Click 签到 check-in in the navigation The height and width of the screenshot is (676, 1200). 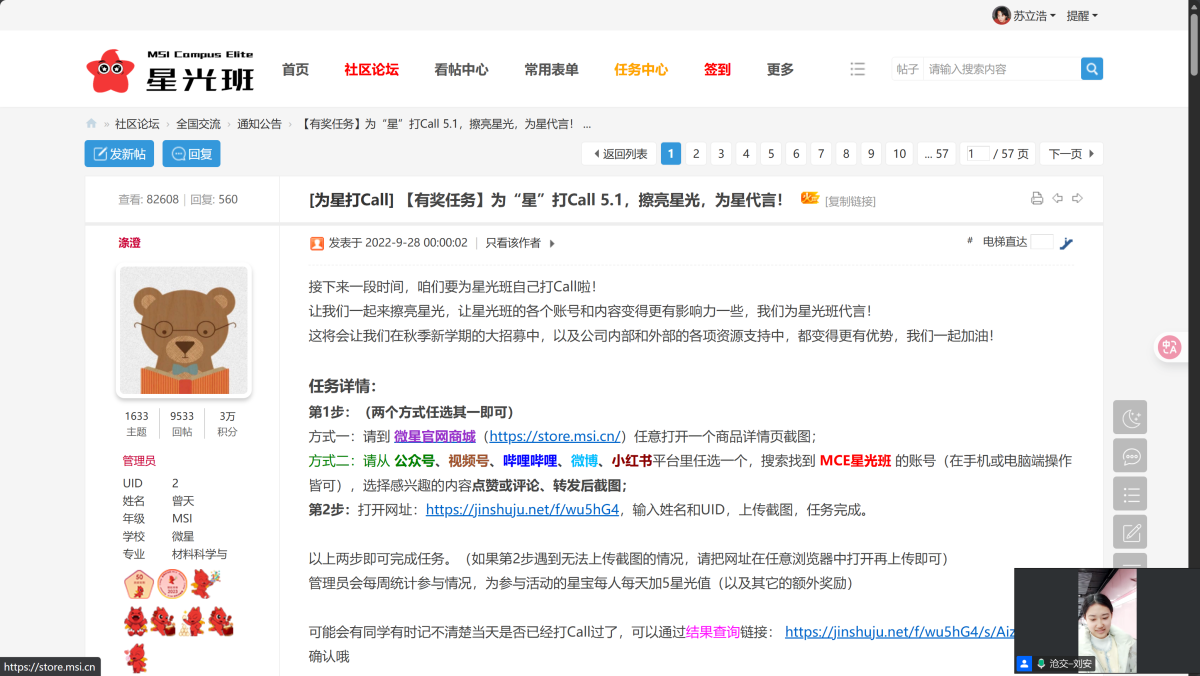pyautogui.click(x=717, y=69)
